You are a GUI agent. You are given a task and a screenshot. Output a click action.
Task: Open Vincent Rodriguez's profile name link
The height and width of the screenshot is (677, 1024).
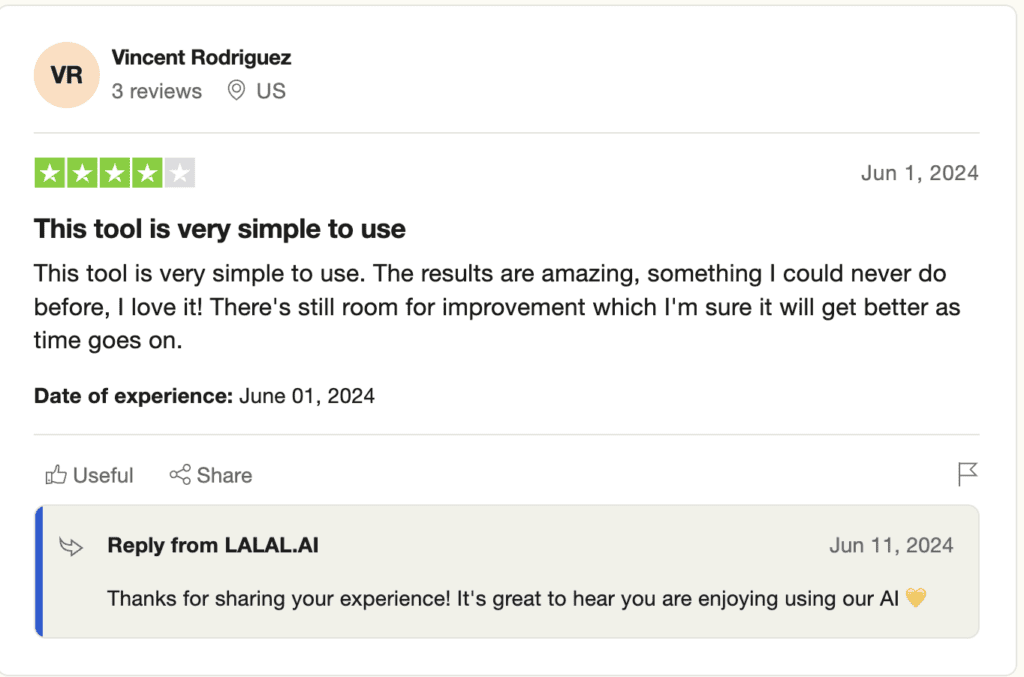pyautogui.click(x=201, y=58)
